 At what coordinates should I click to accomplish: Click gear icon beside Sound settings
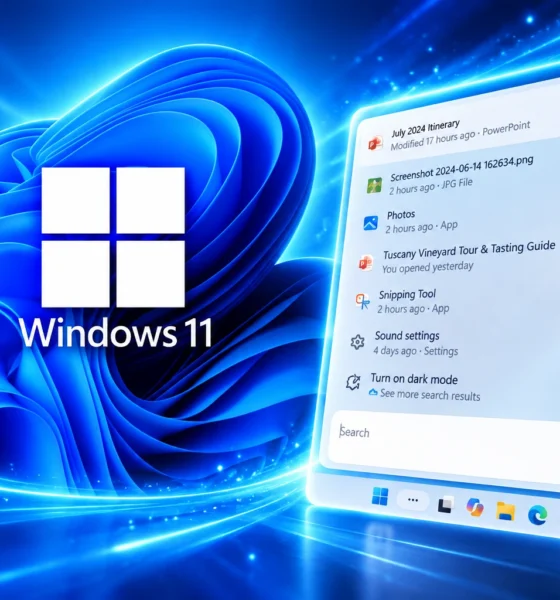pyautogui.click(x=358, y=342)
